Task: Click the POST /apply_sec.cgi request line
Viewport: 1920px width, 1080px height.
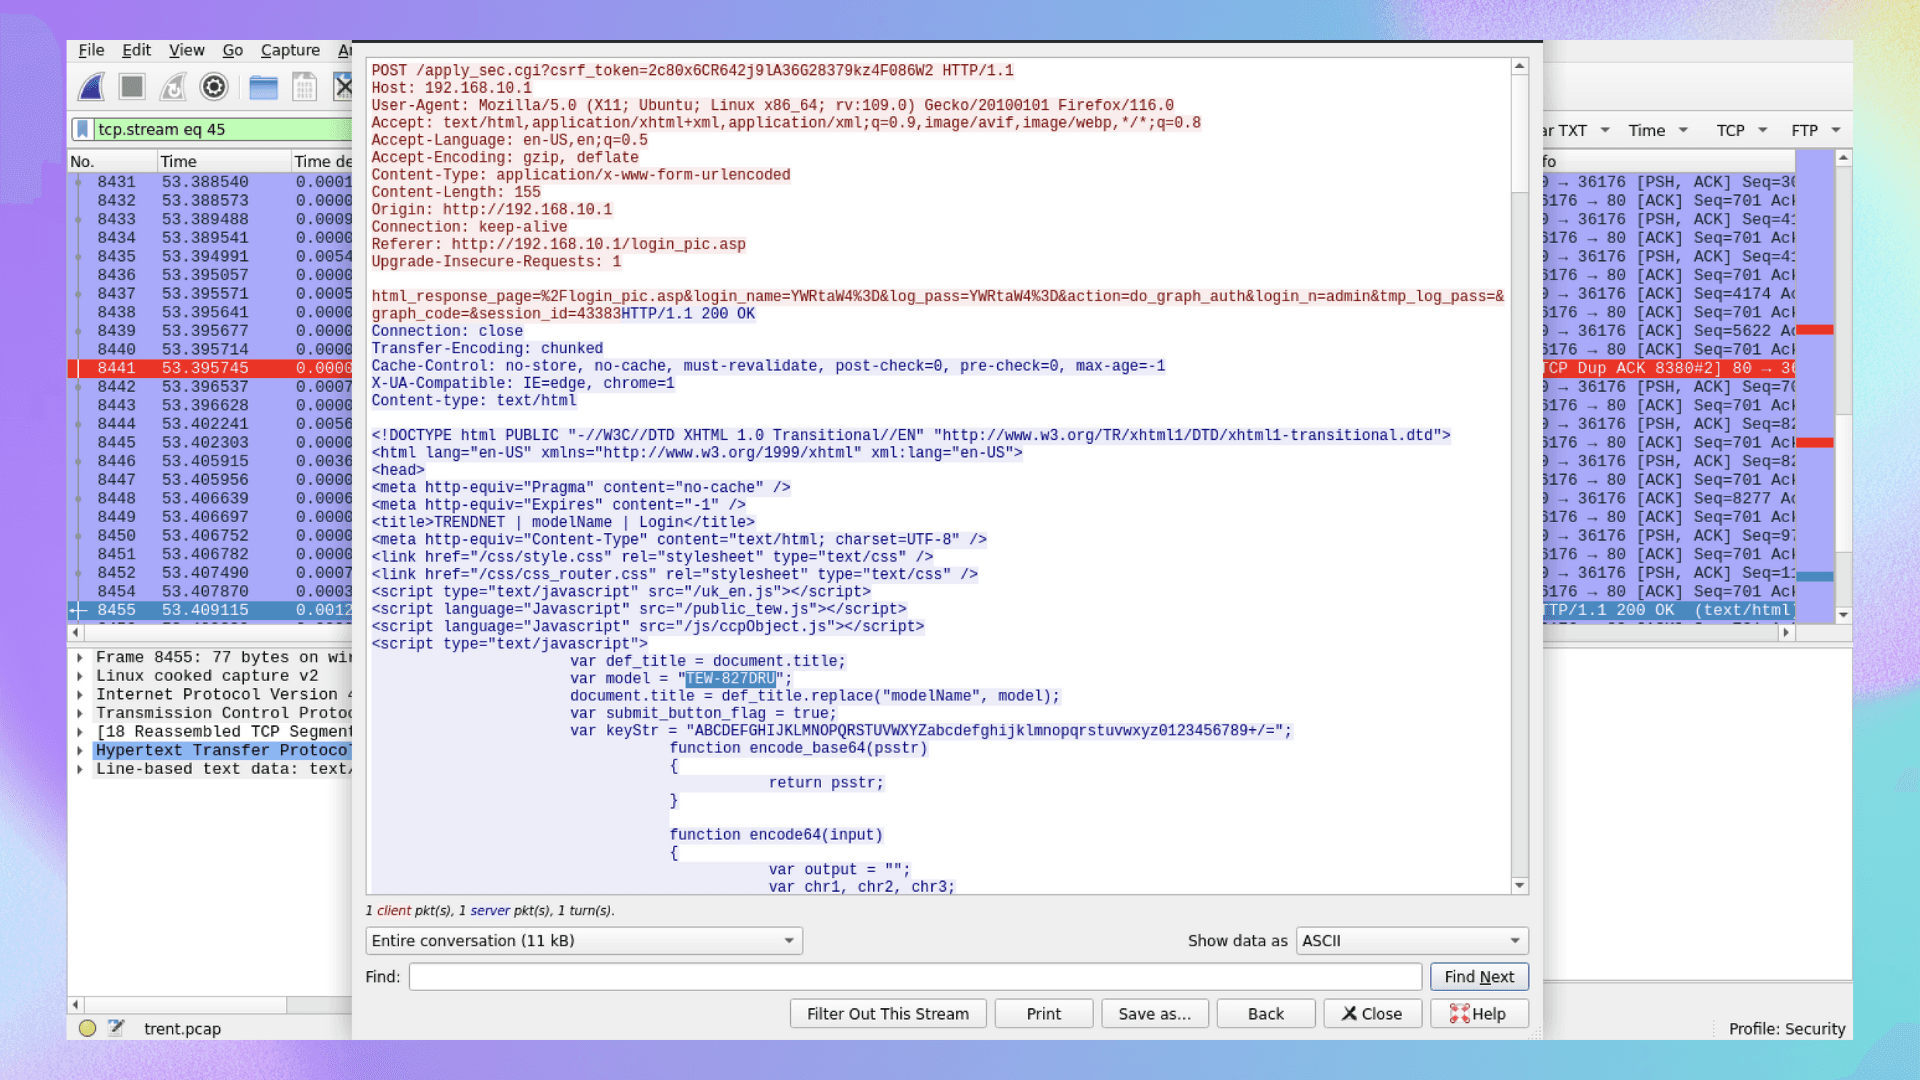Action: pyautogui.click(x=692, y=71)
